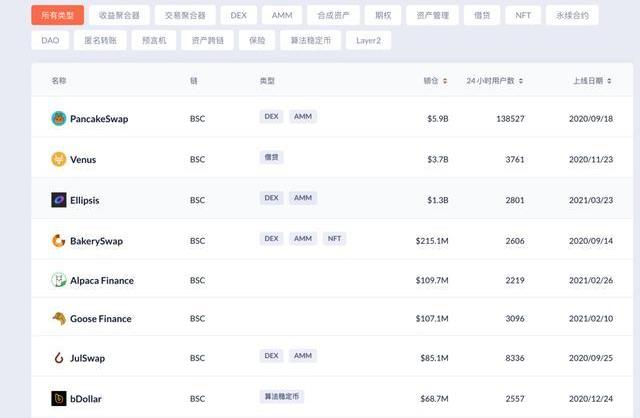Click the BSC chain cell in Venus row

coord(198,160)
